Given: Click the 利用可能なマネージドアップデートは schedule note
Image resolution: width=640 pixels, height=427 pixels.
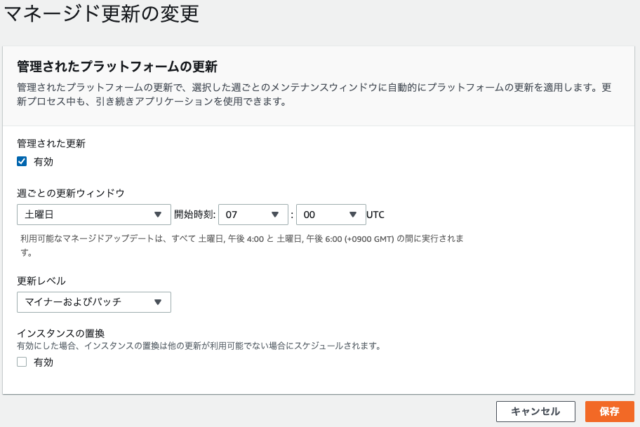Looking at the screenshot, I should point(242,245).
